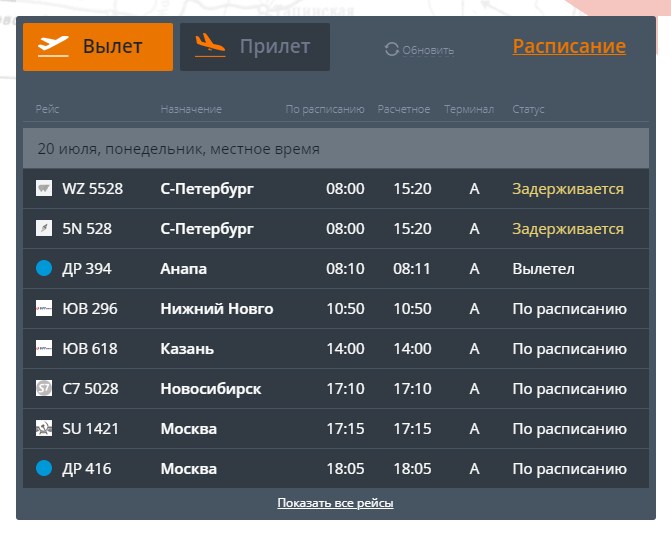Select flight number ЮВ 296
Screen dimensions: 671x535
[90, 309]
